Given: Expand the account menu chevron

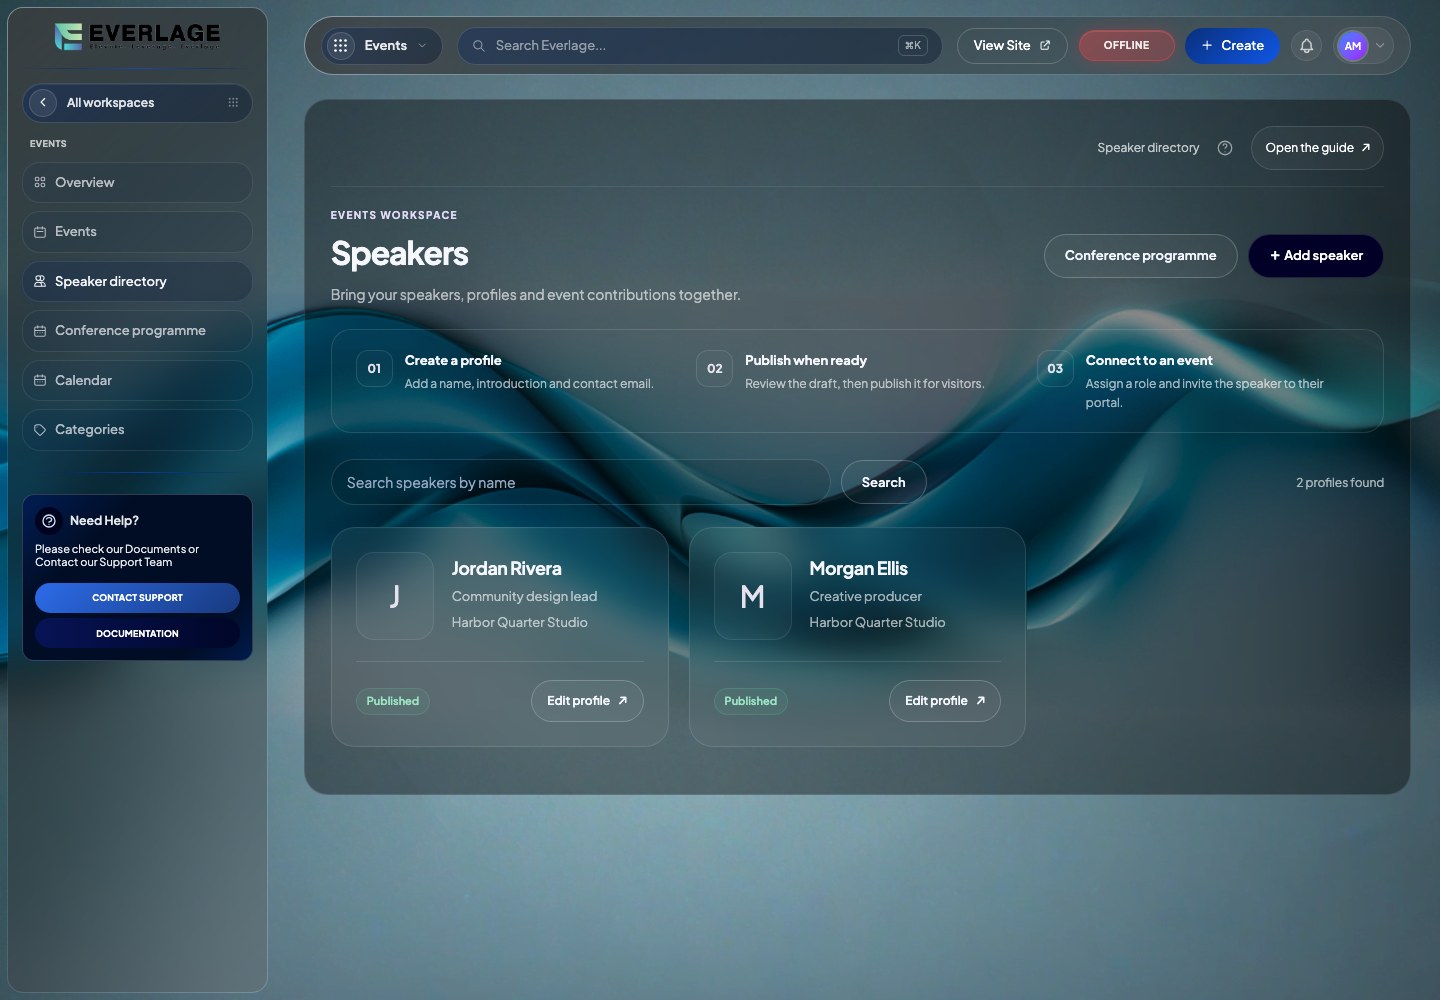Looking at the screenshot, I should click(1380, 45).
